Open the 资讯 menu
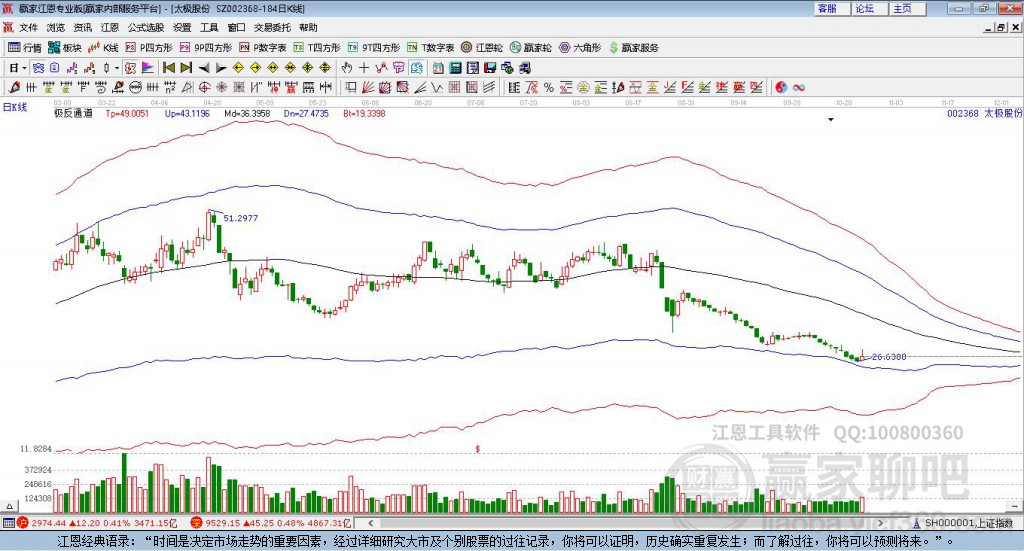Screen dimensions: 1024x551 pyautogui.click(x=83, y=27)
